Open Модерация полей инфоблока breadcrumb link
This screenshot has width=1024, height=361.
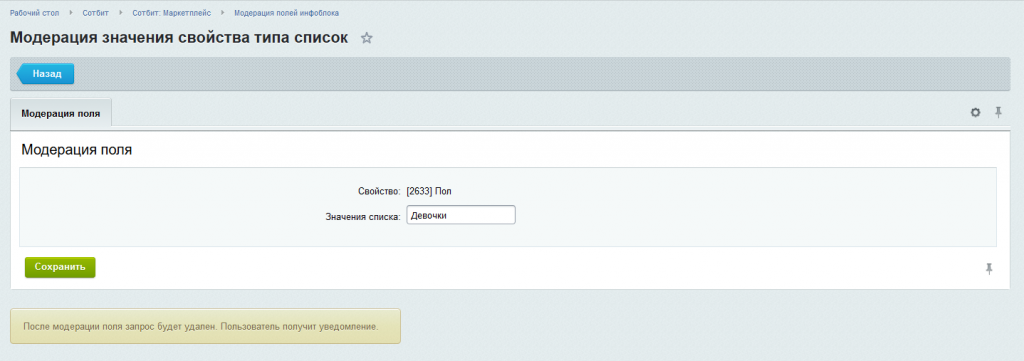pyautogui.click(x=286, y=13)
